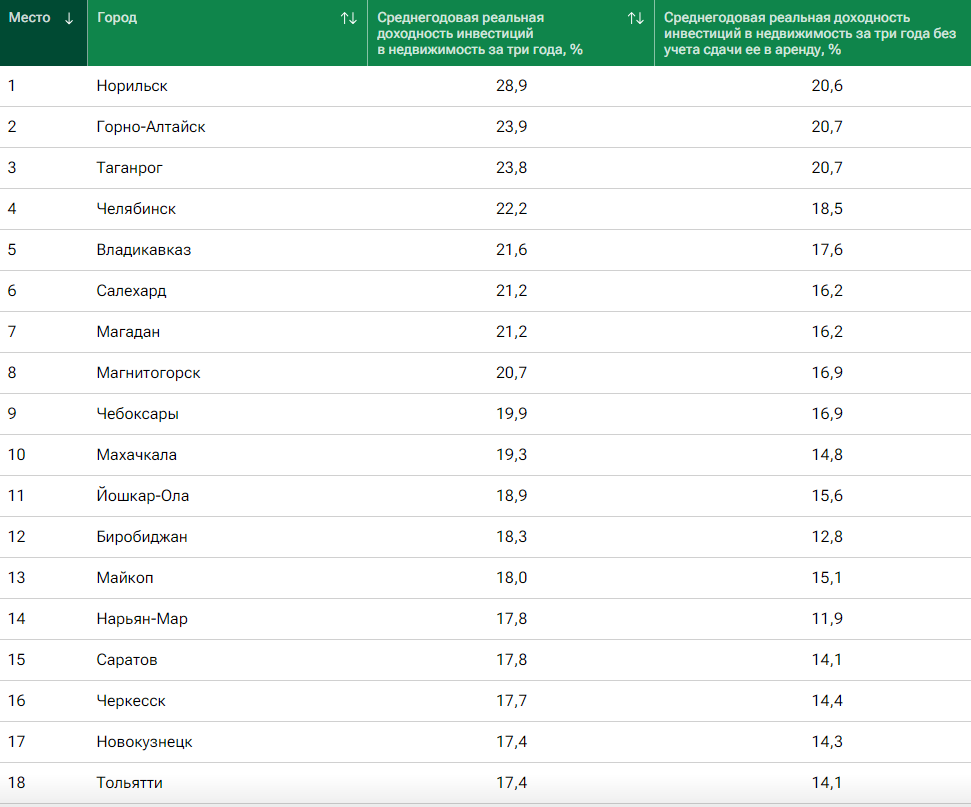Select Салехард row city name
971x807 pixels.
(132, 291)
